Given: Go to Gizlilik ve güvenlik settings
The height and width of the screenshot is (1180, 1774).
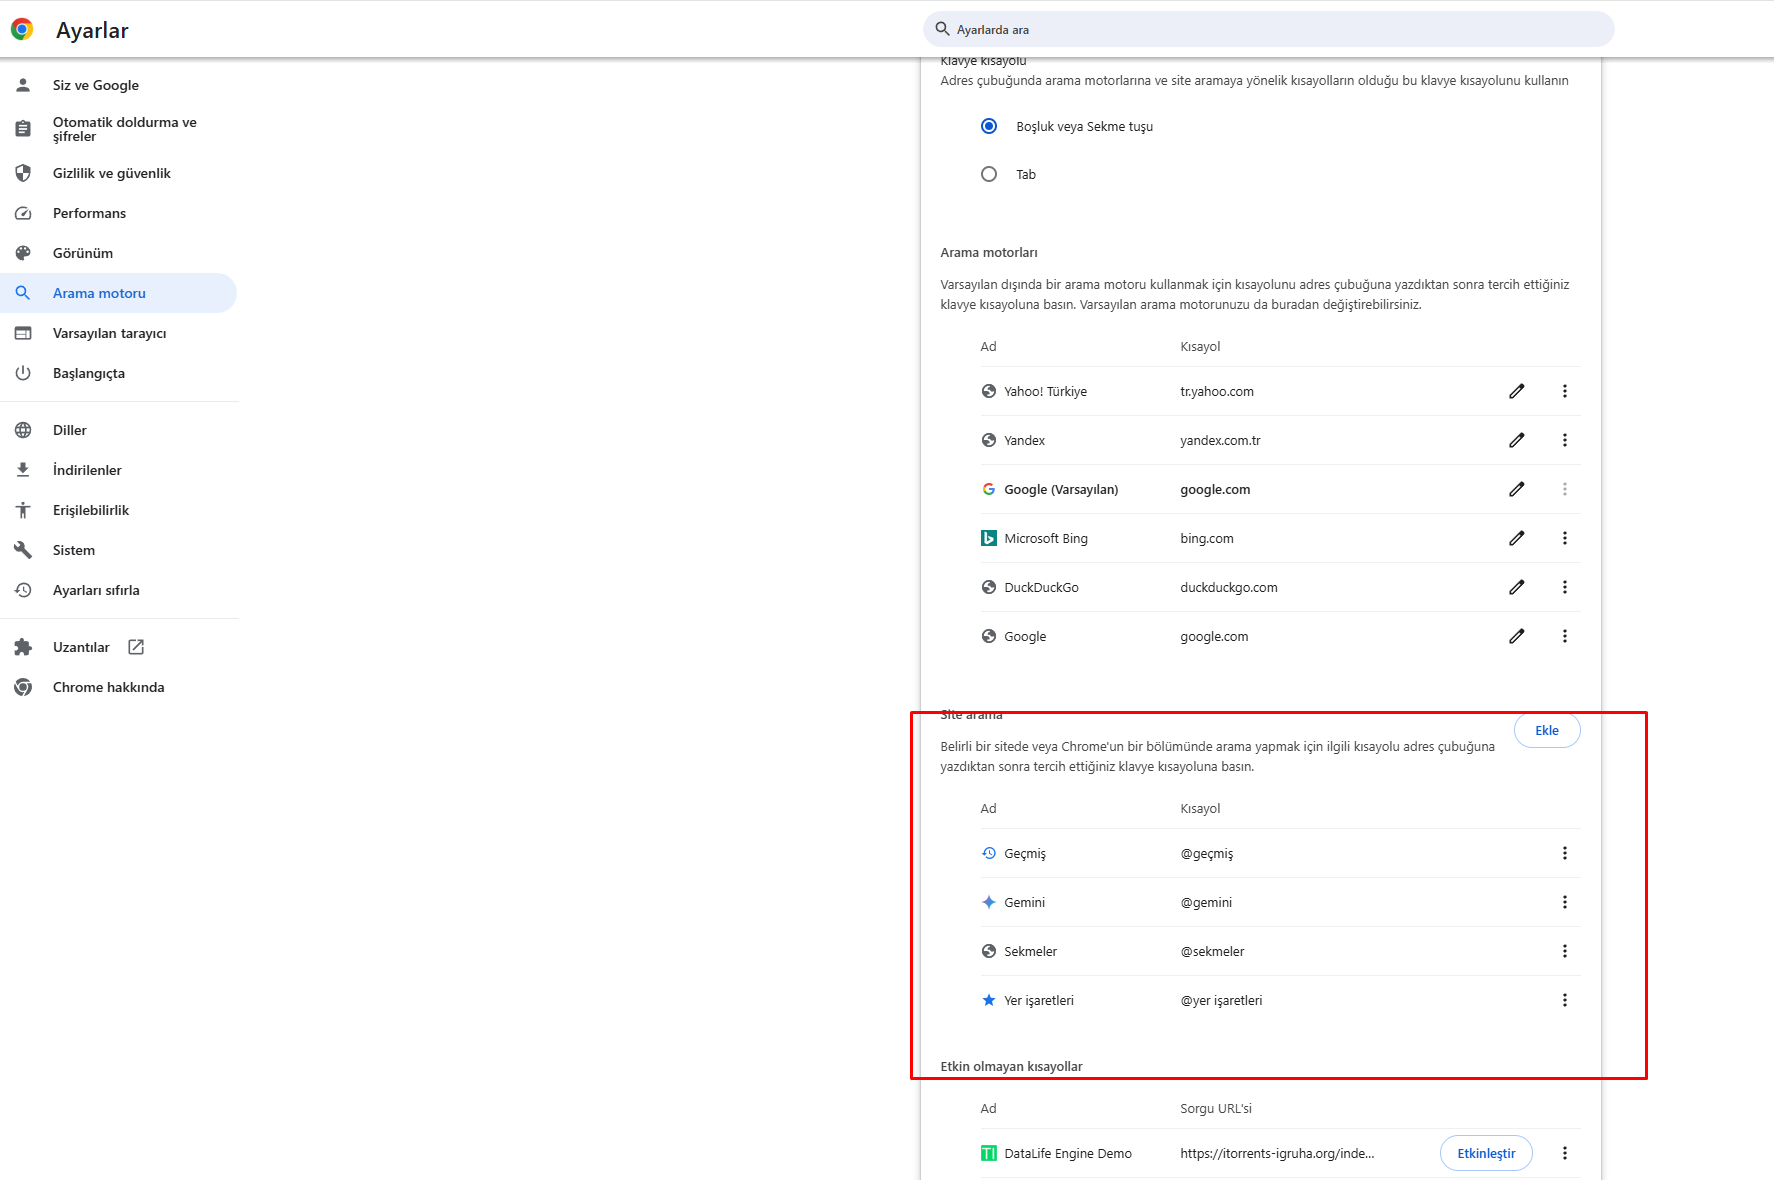Looking at the screenshot, I should (112, 173).
